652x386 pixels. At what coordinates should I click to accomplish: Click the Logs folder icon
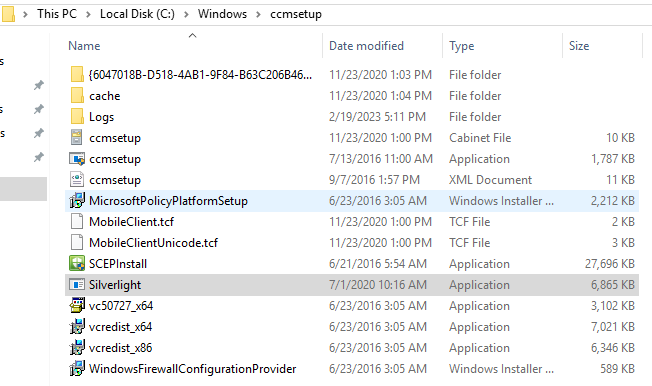coord(77,116)
